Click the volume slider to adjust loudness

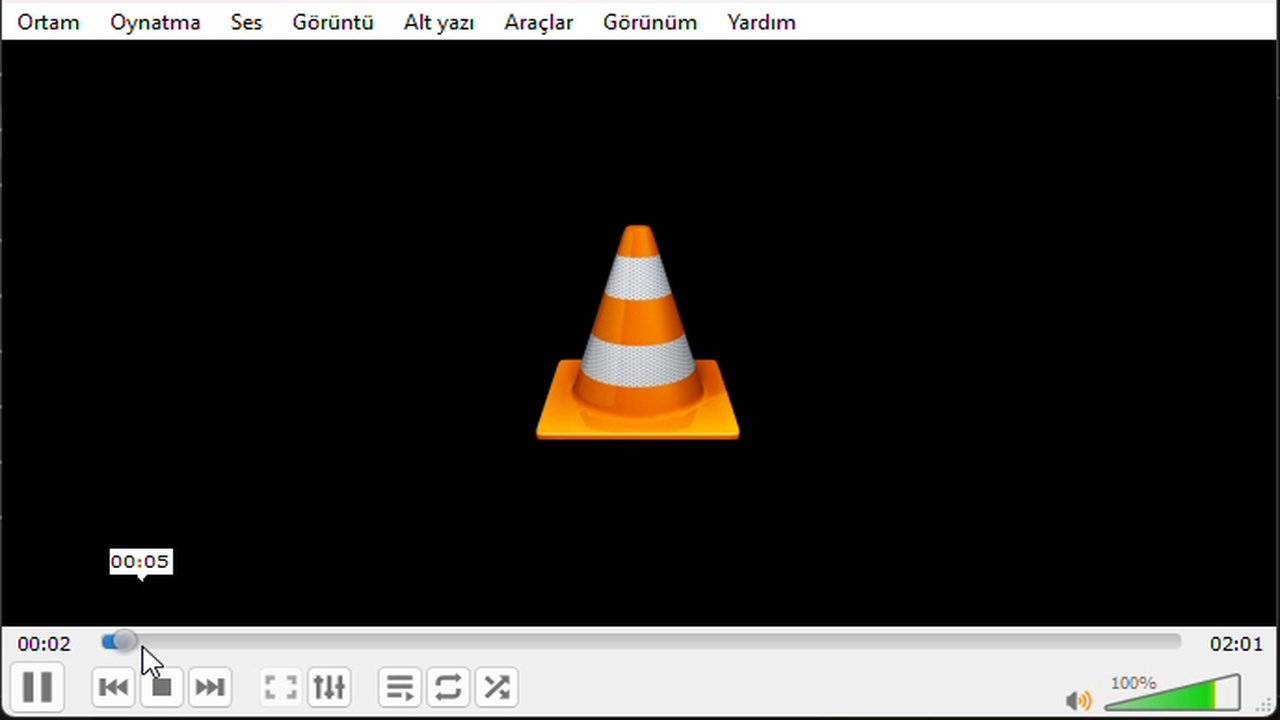click(1170, 695)
